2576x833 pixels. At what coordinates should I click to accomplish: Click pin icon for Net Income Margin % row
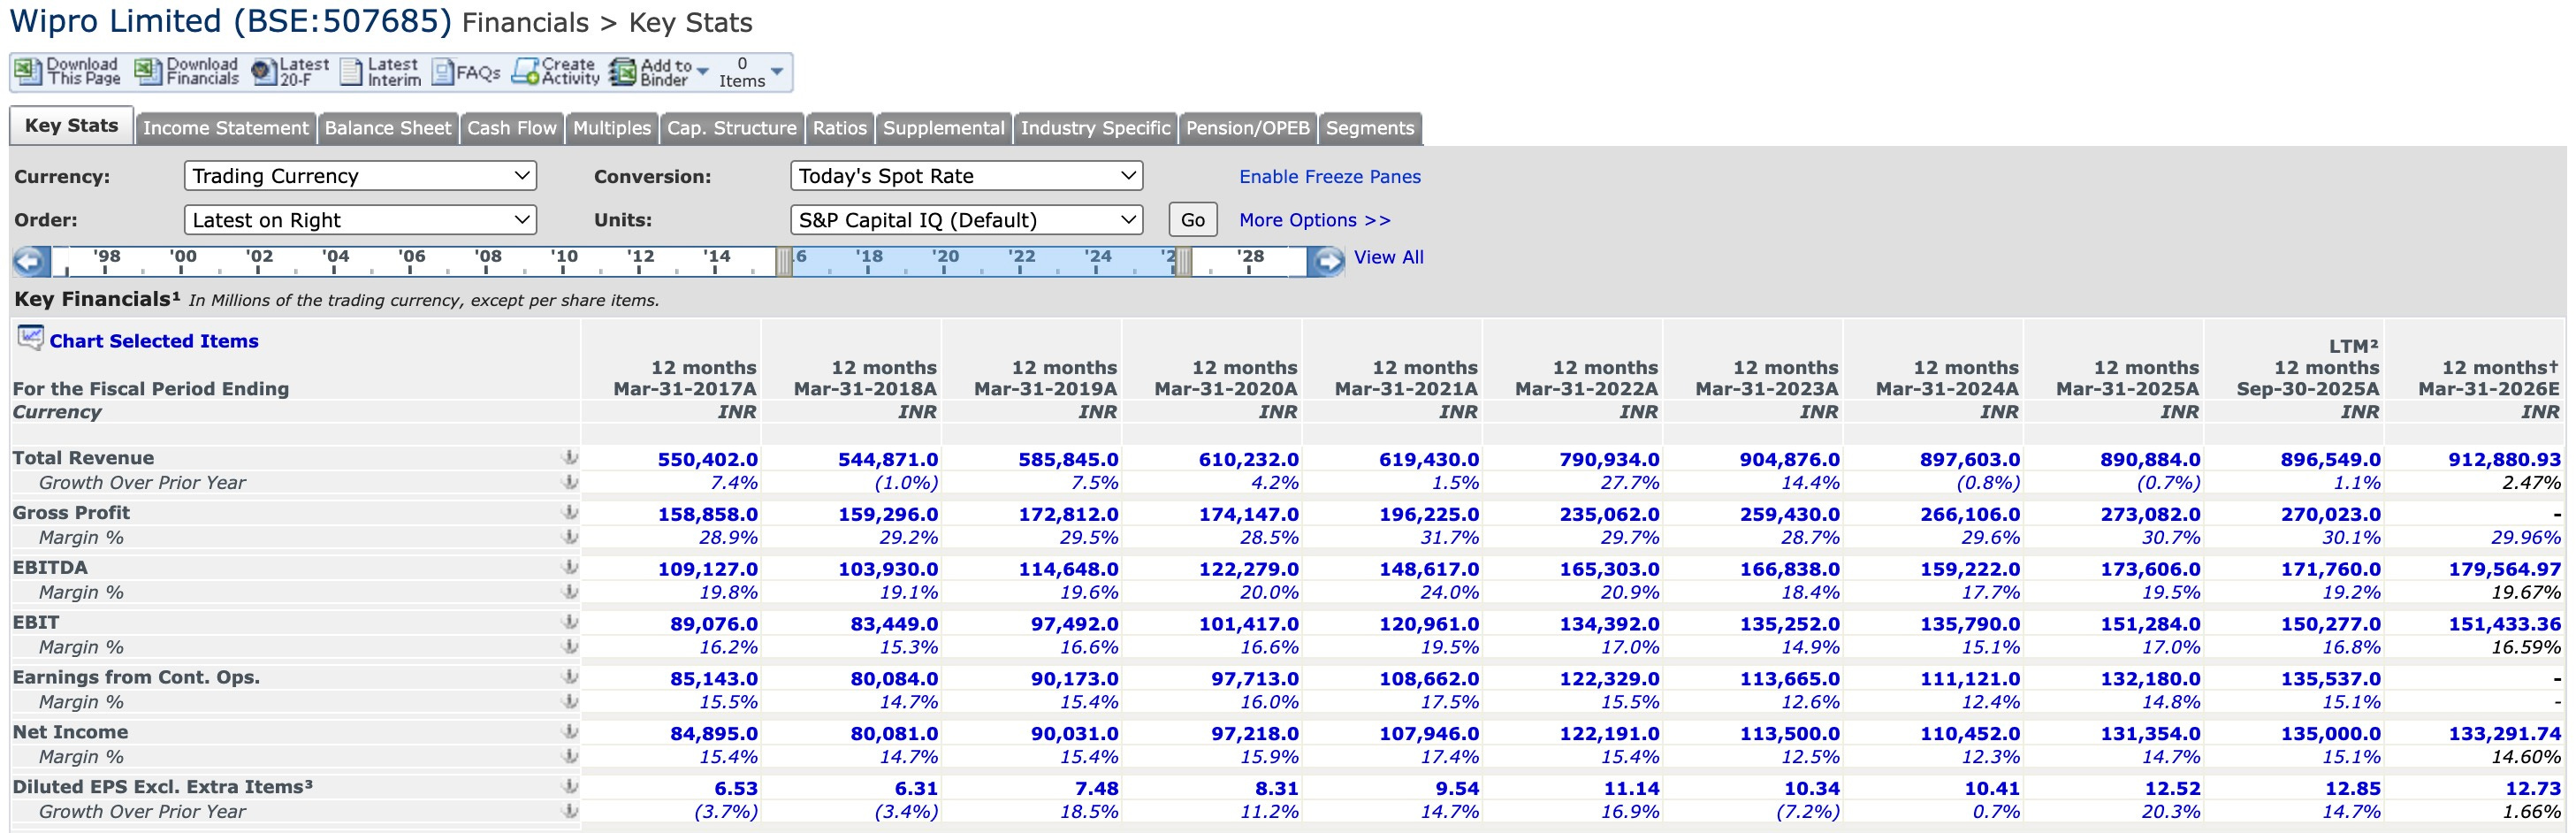pyautogui.click(x=570, y=757)
